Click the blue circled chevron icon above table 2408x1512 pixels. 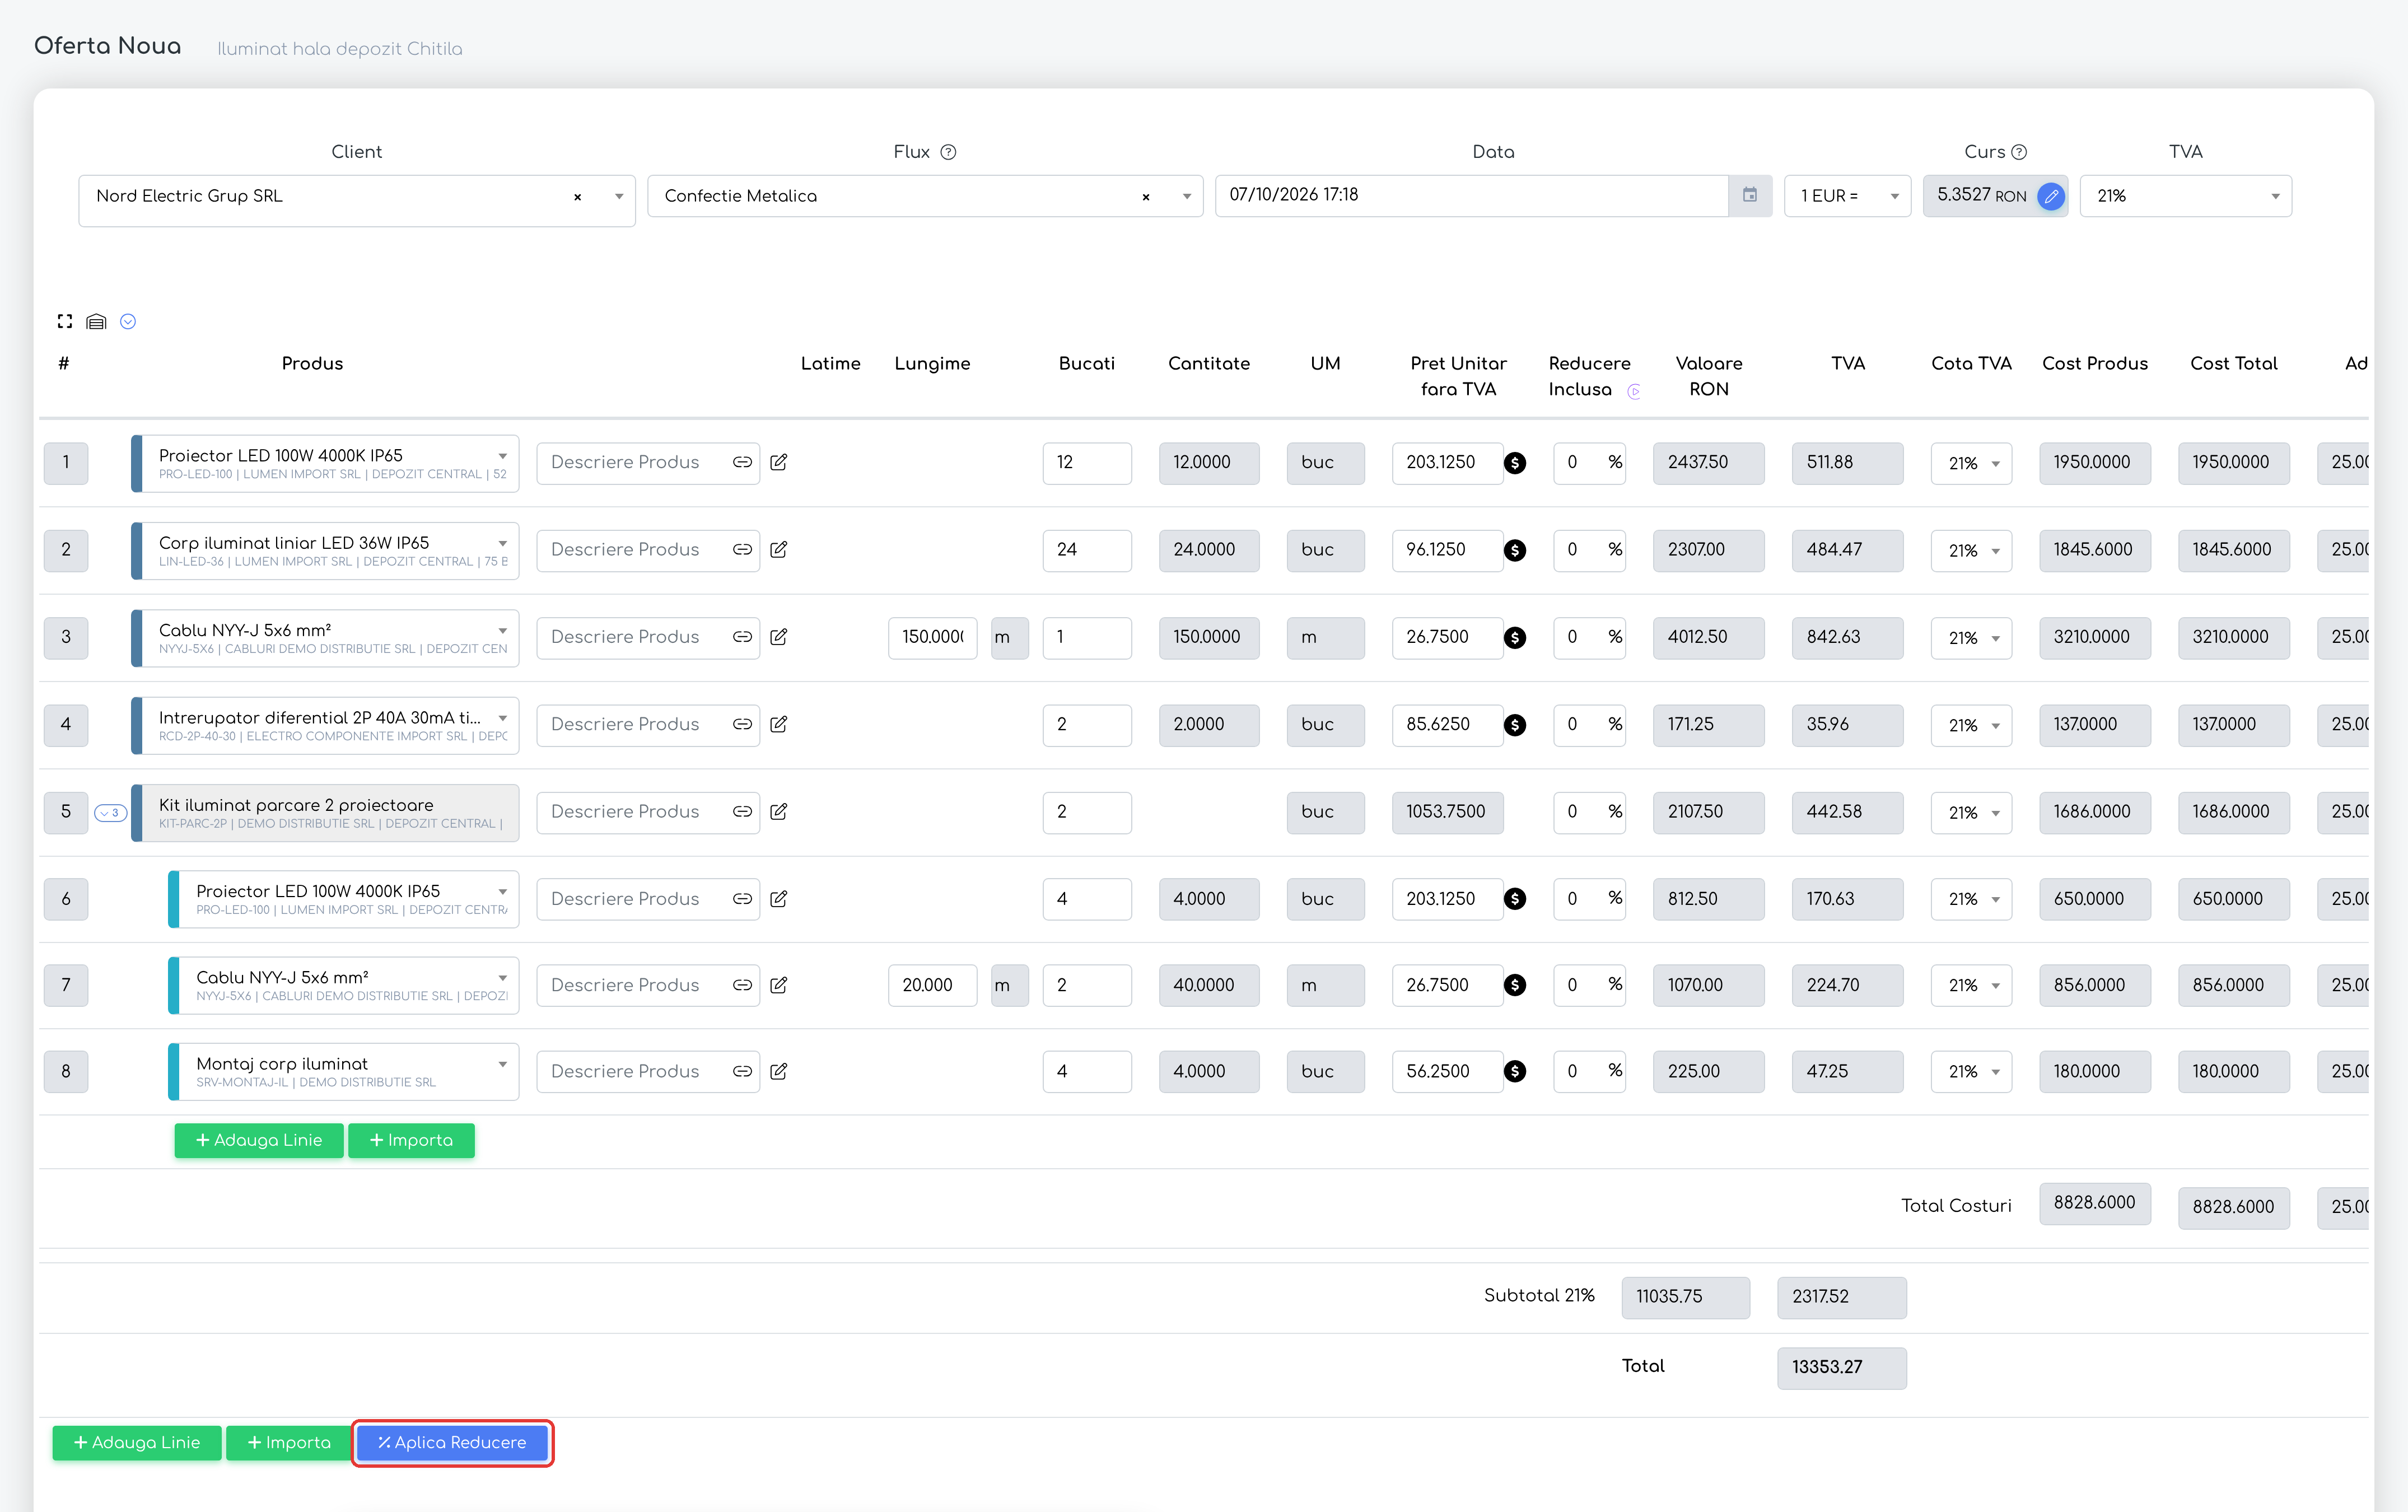(128, 321)
